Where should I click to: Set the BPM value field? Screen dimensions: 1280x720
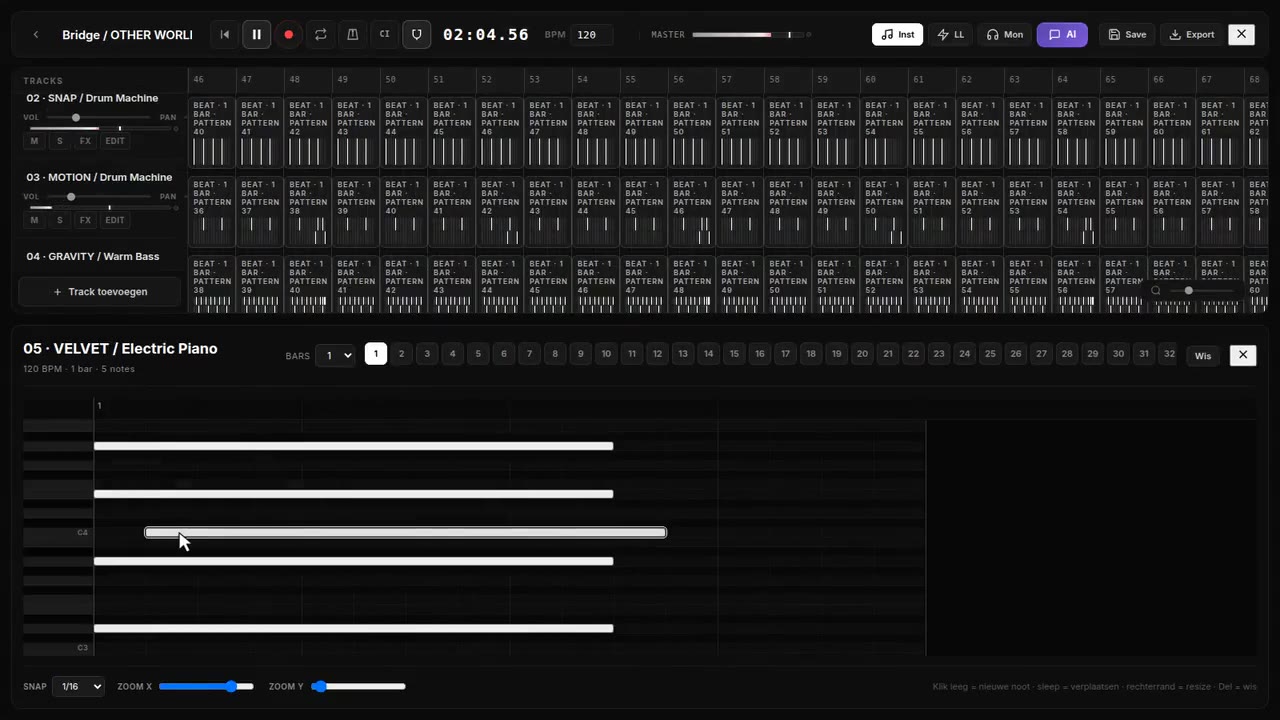click(591, 35)
